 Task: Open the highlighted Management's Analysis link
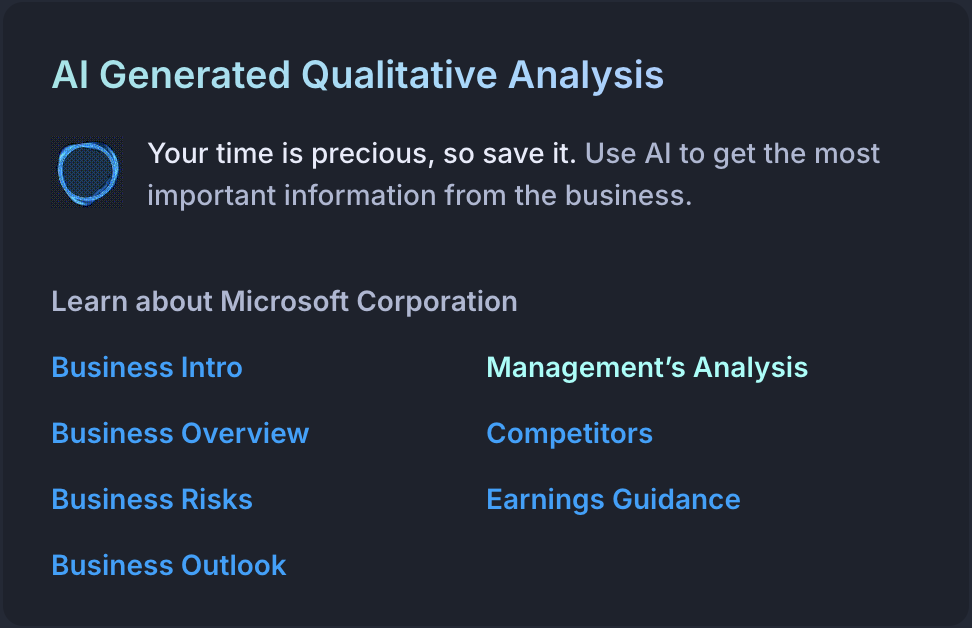[647, 368]
